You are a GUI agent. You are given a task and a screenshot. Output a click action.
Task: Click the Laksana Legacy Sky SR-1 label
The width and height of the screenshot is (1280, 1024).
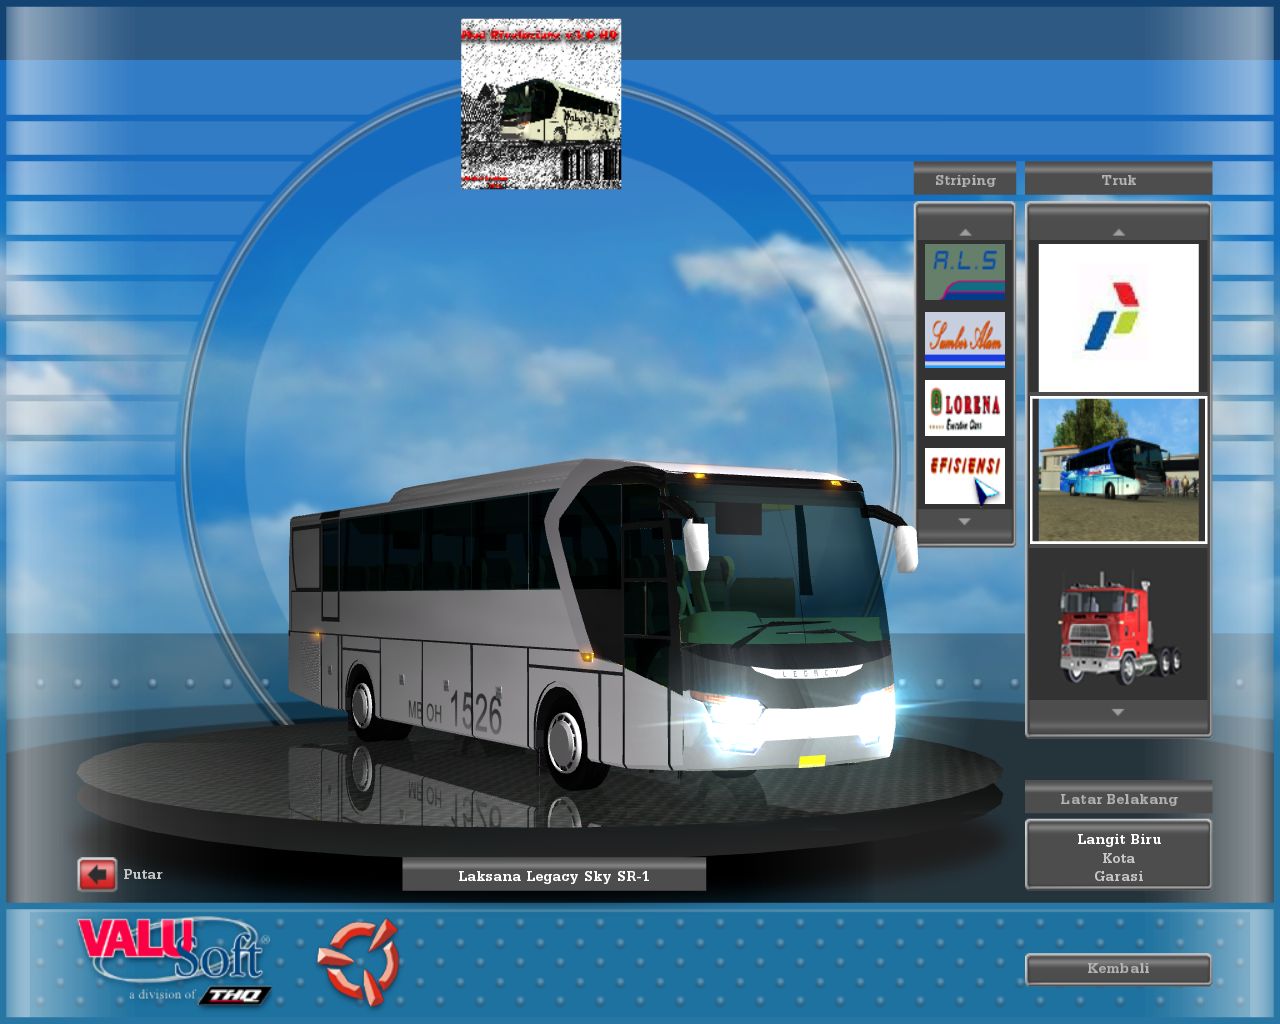(x=554, y=876)
